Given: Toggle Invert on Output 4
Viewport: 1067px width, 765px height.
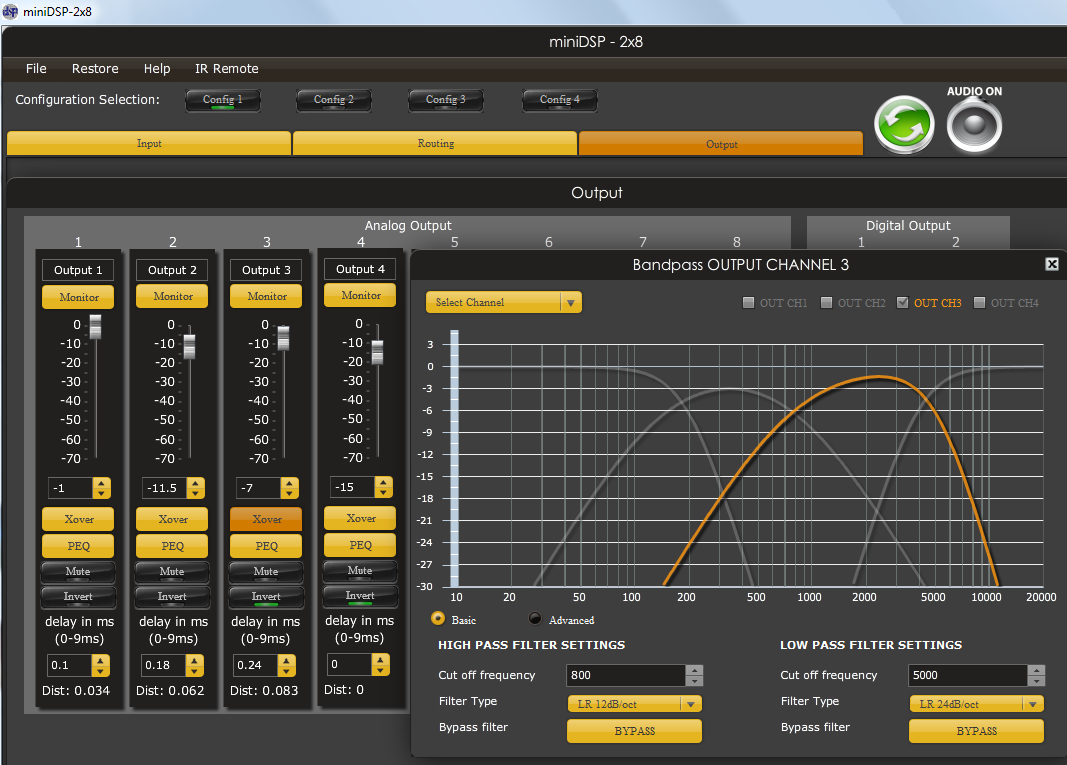Looking at the screenshot, I should pyautogui.click(x=360, y=596).
